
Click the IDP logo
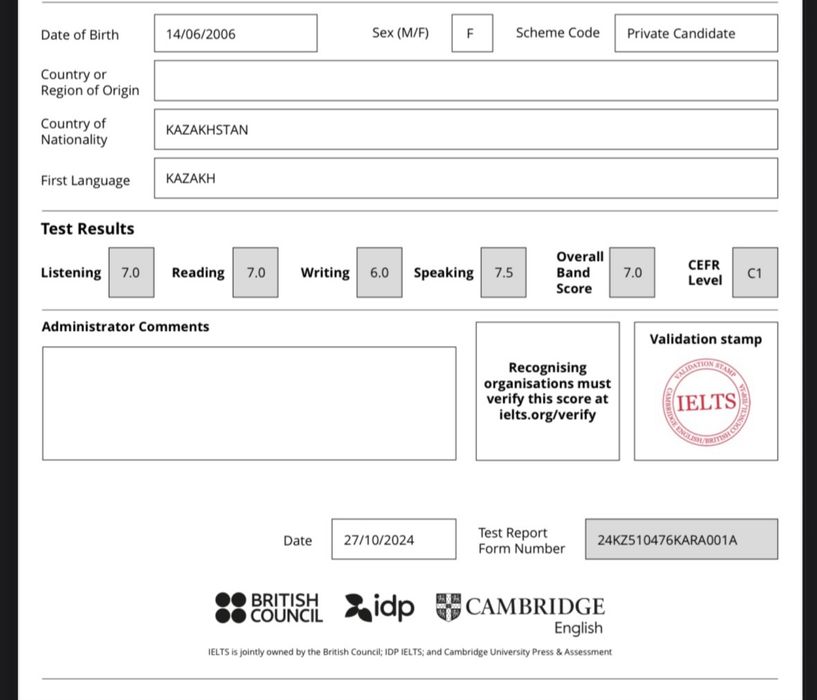379,607
